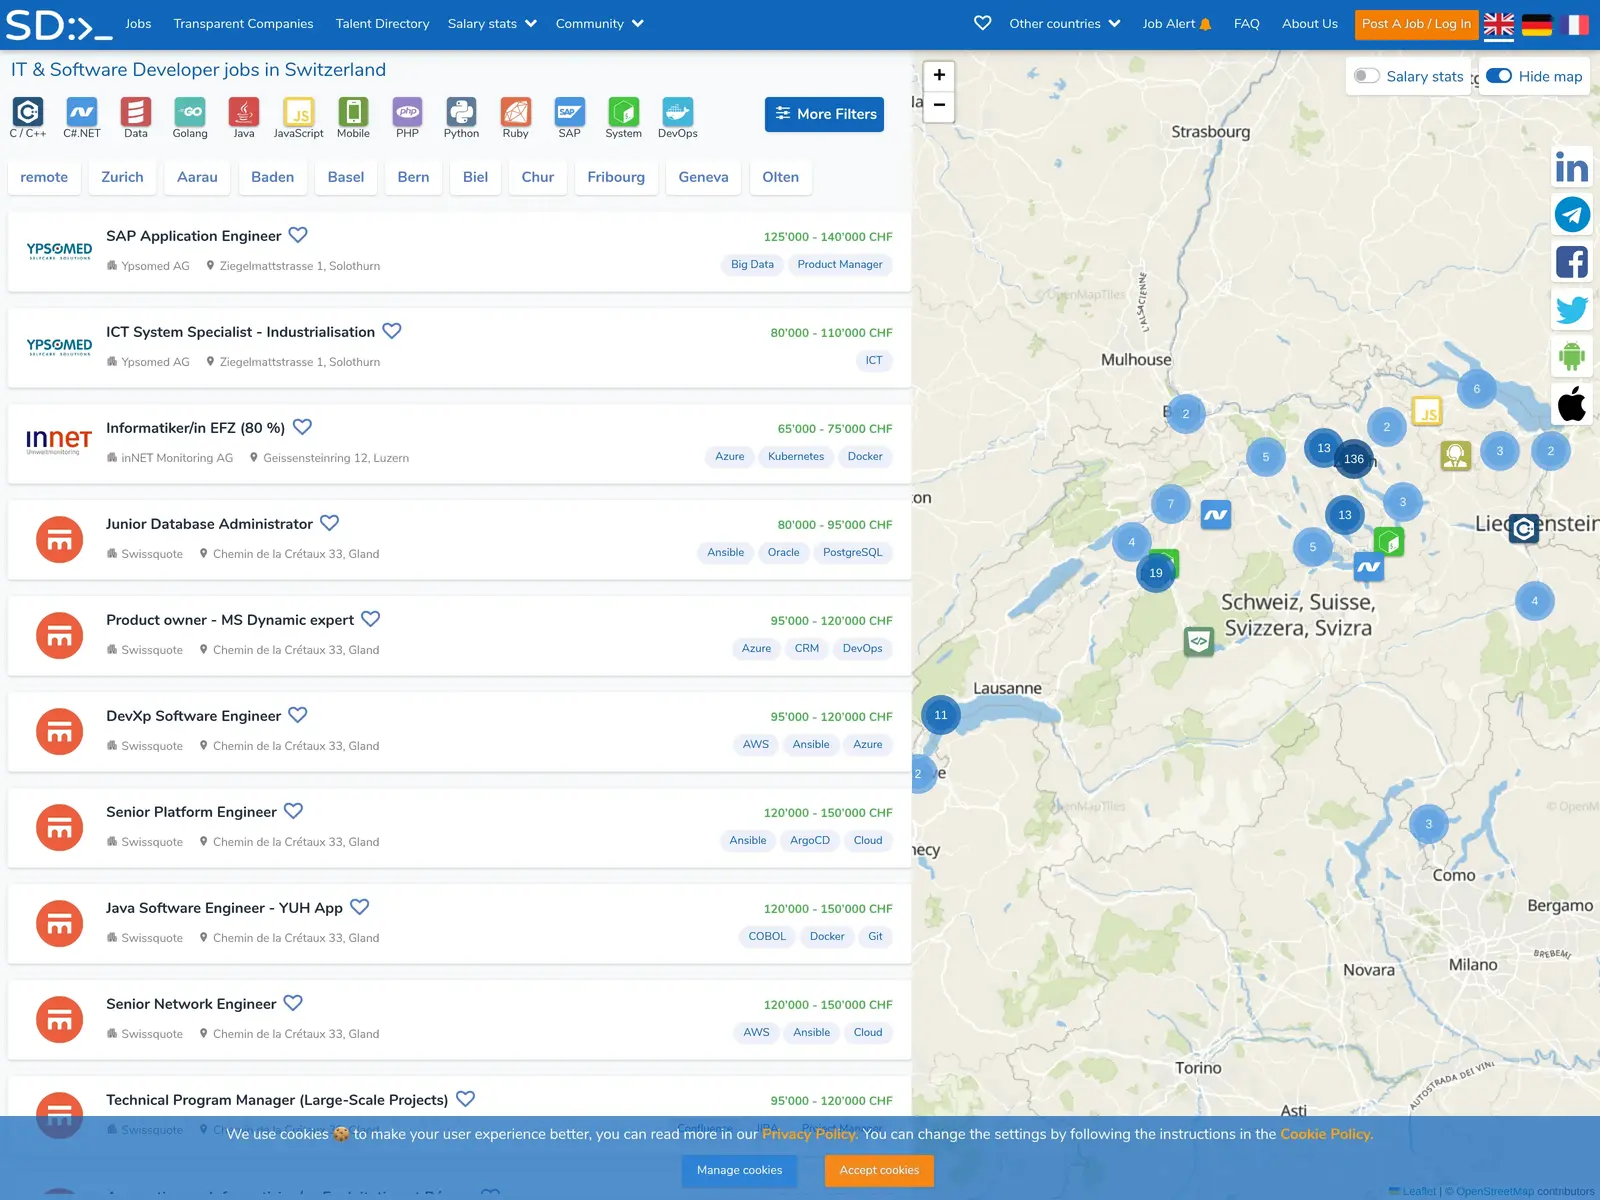This screenshot has width=1600, height=1200.
Task: Click the PHP technology icon
Action: (x=407, y=111)
